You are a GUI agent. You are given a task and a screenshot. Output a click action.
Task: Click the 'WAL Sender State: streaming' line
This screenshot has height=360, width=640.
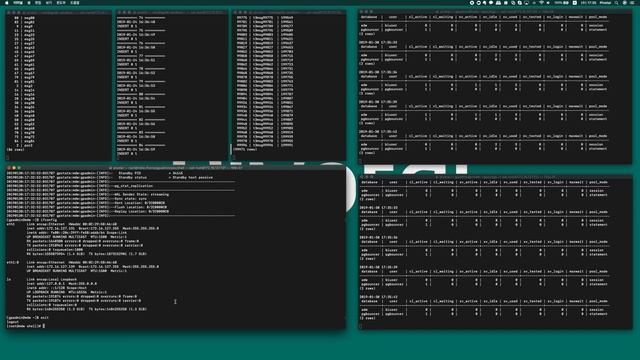(87, 194)
